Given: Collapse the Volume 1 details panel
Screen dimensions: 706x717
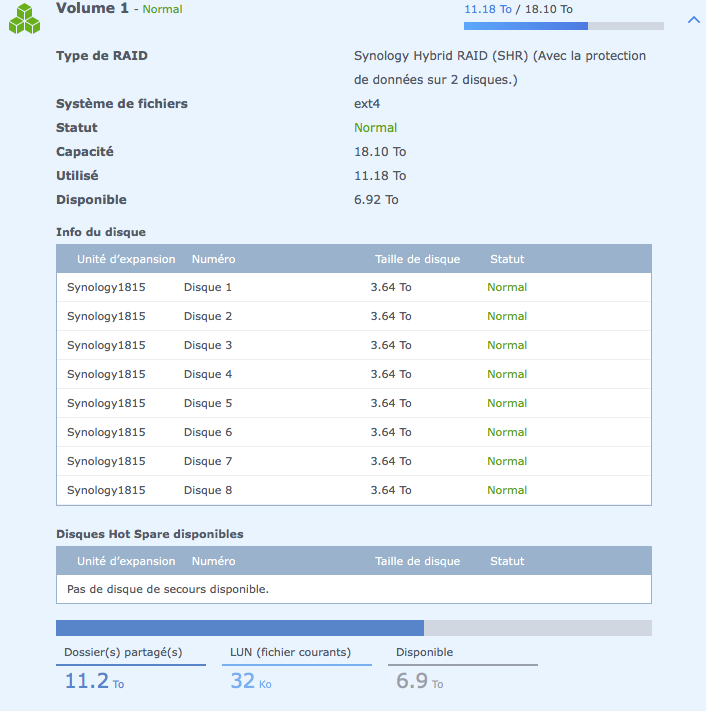Looking at the screenshot, I should click(692, 19).
